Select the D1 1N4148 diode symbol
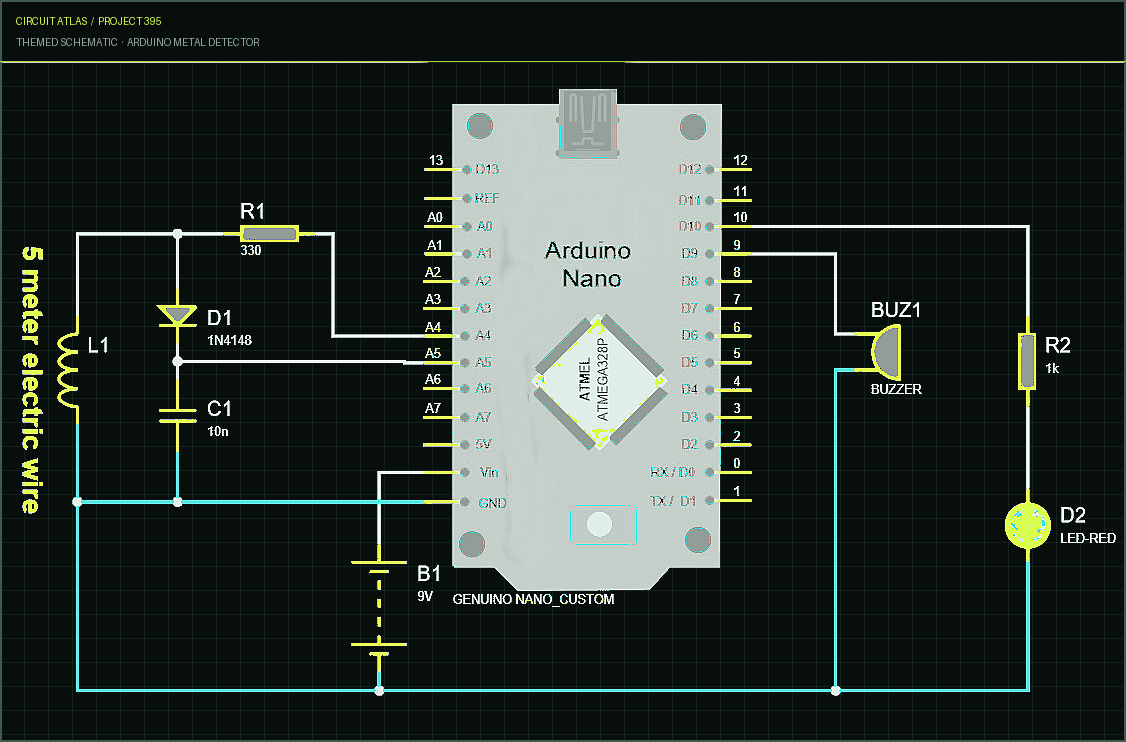This screenshot has height=742, width=1126. point(177,315)
